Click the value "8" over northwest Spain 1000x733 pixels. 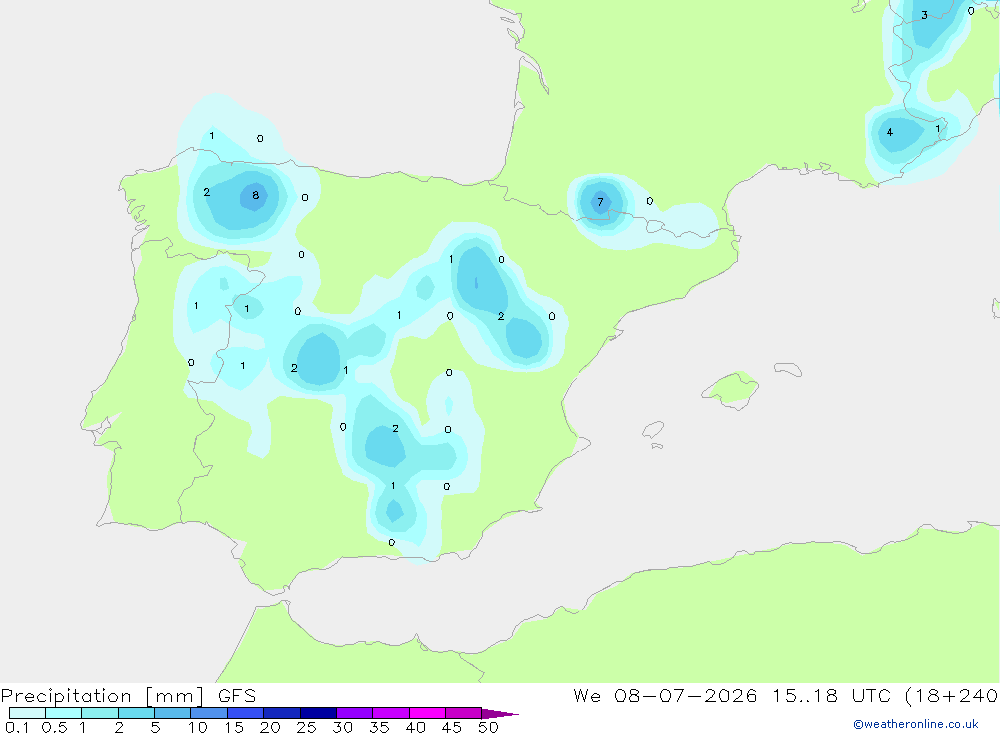coord(255,195)
